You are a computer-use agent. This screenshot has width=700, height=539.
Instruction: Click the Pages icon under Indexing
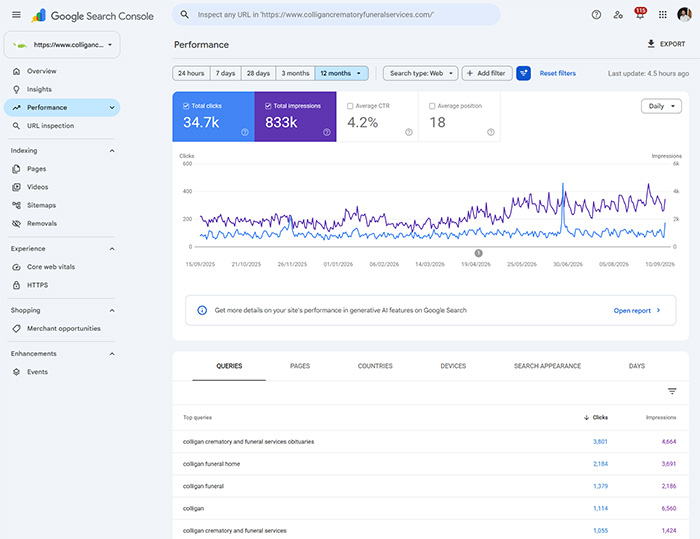tap(17, 169)
